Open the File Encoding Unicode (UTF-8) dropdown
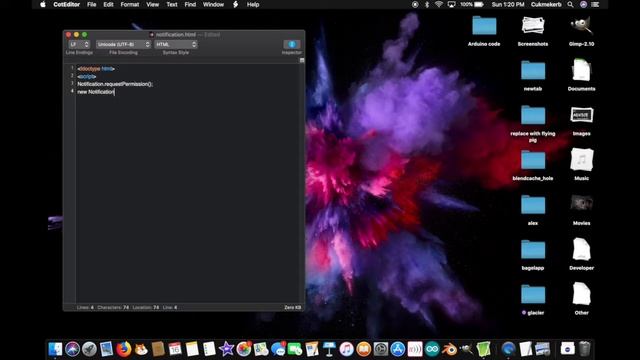The height and width of the screenshot is (360, 640). 123,44
